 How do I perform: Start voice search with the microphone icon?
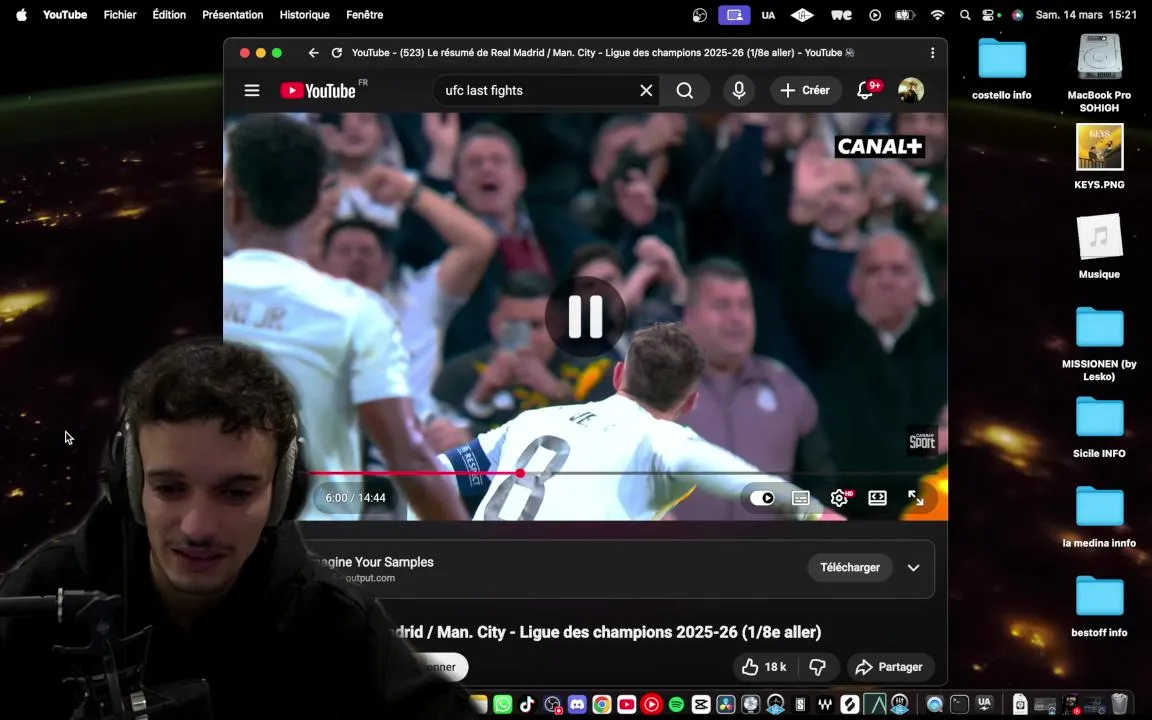pyautogui.click(x=739, y=90)
